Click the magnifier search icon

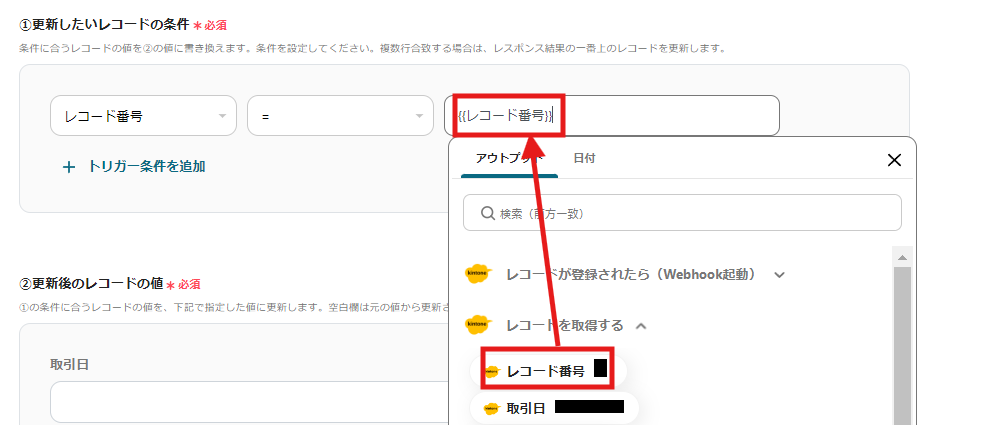coord(489,213)
